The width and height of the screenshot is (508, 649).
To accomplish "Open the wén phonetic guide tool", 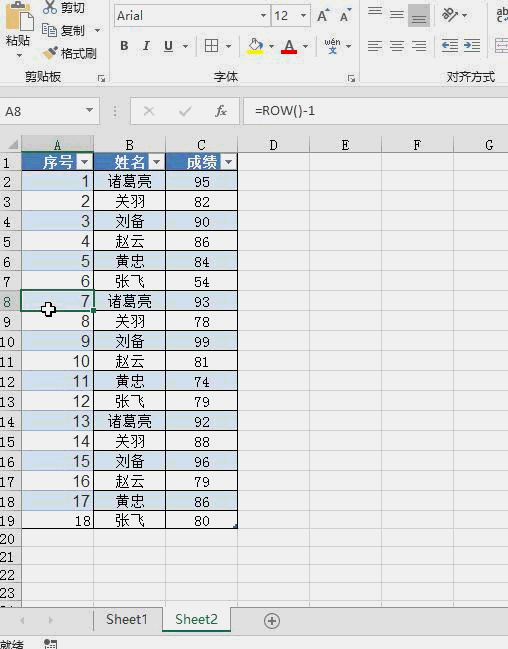I will click(x=332, y=46).
